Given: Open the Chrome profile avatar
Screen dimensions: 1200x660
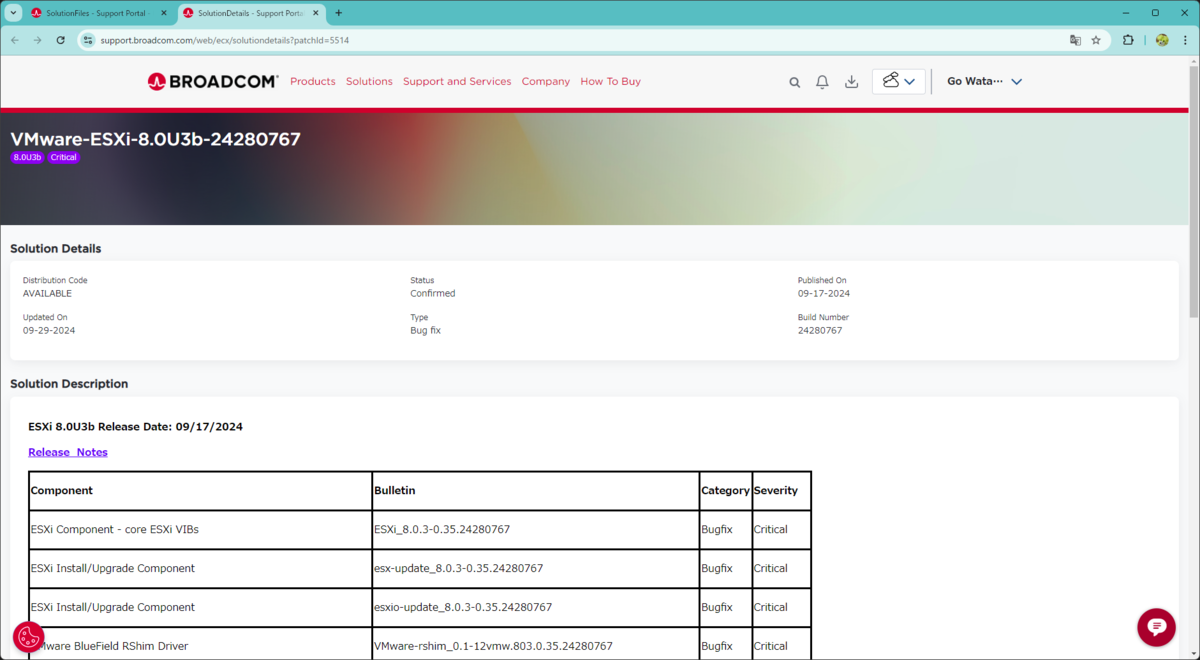Looking at the screenshot, I should (x=1162, y=40).
